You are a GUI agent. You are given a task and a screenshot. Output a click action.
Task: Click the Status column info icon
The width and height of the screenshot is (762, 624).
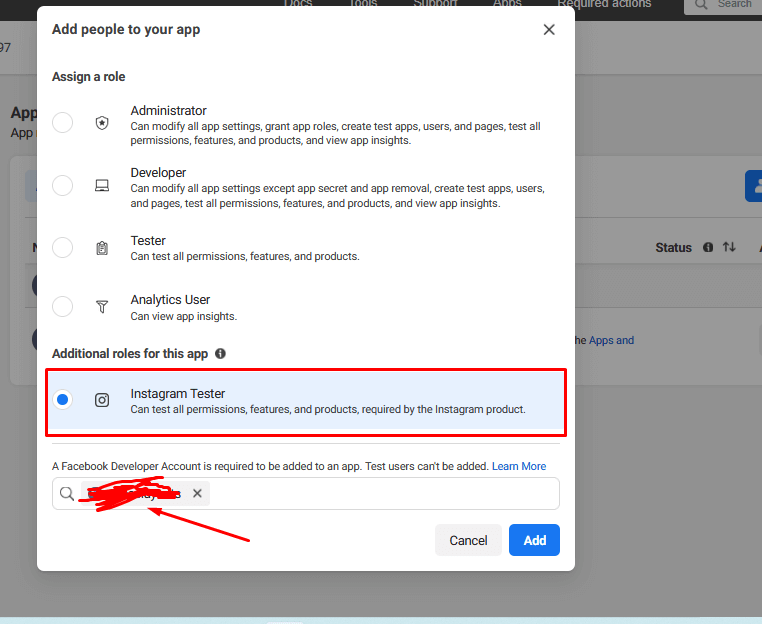click(708, 247)
